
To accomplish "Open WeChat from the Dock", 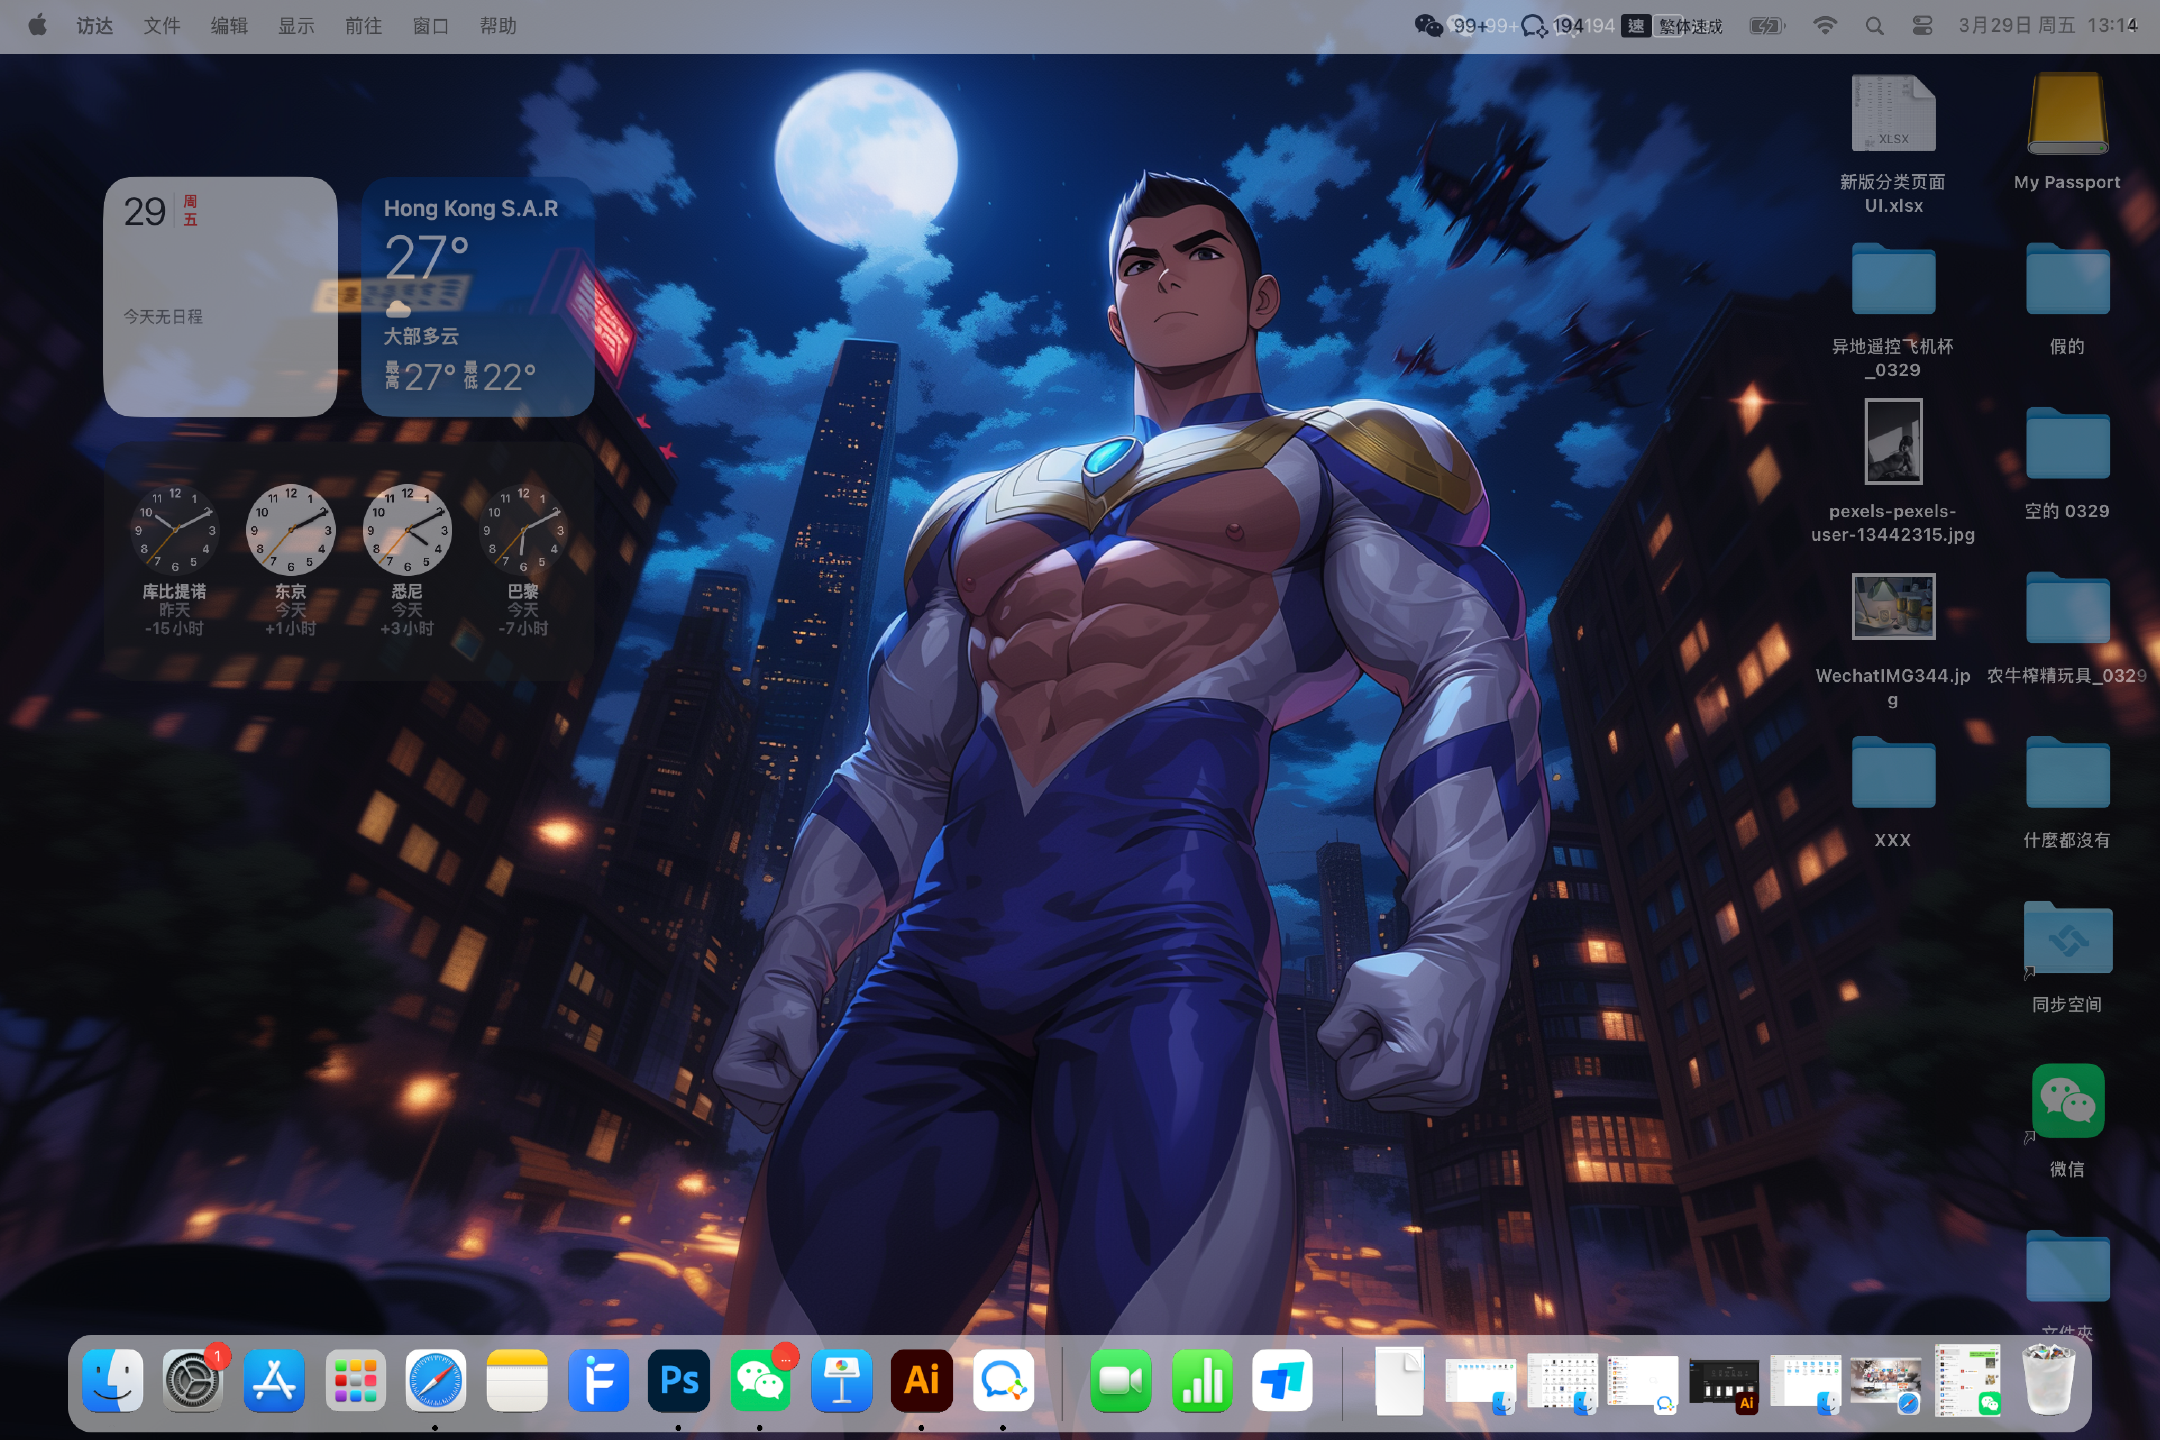I will pos(760,1381).
